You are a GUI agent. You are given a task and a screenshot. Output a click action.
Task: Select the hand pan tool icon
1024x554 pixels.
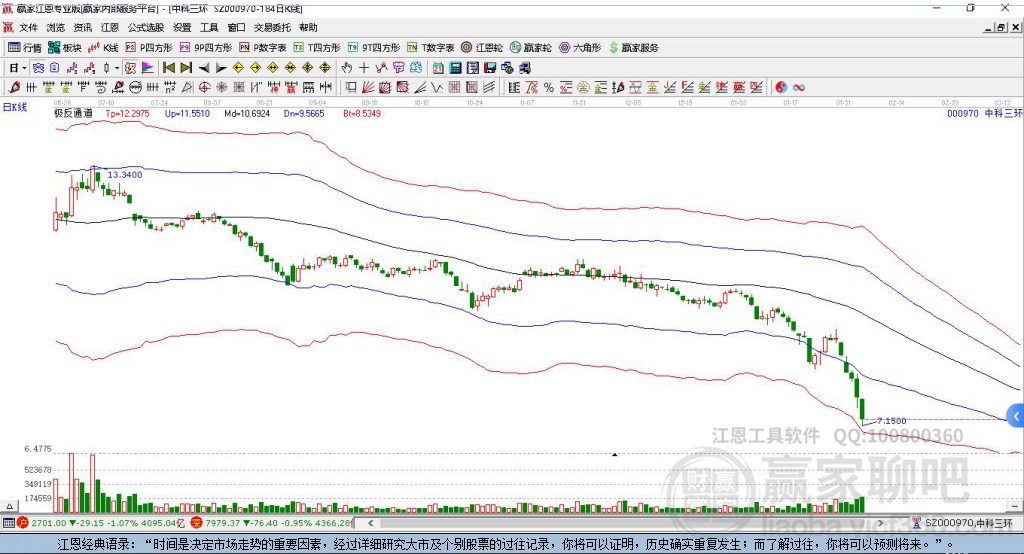click(347, 68)
